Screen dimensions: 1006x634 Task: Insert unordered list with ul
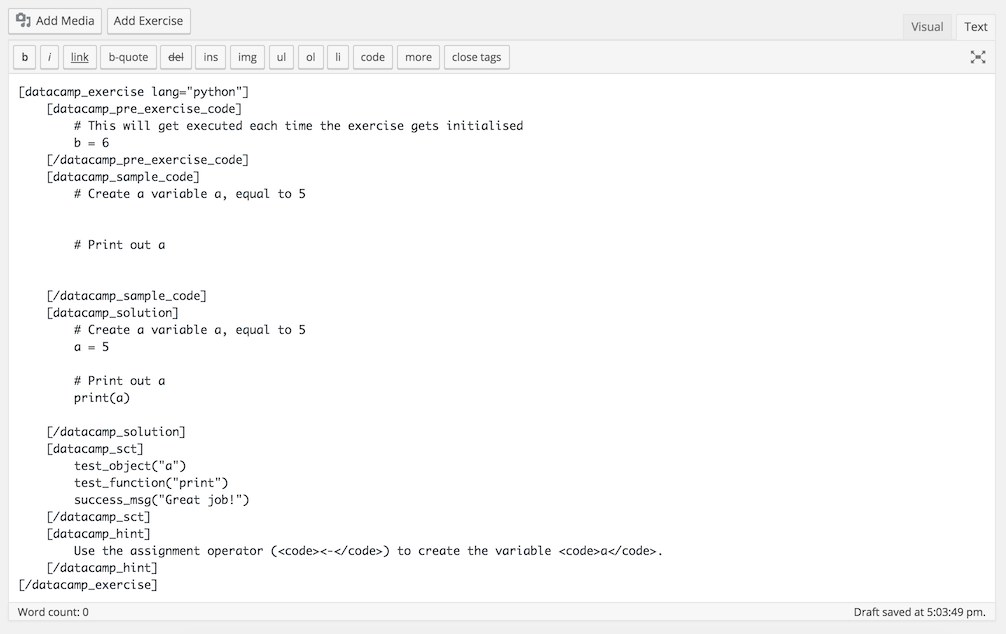point(281,57)
